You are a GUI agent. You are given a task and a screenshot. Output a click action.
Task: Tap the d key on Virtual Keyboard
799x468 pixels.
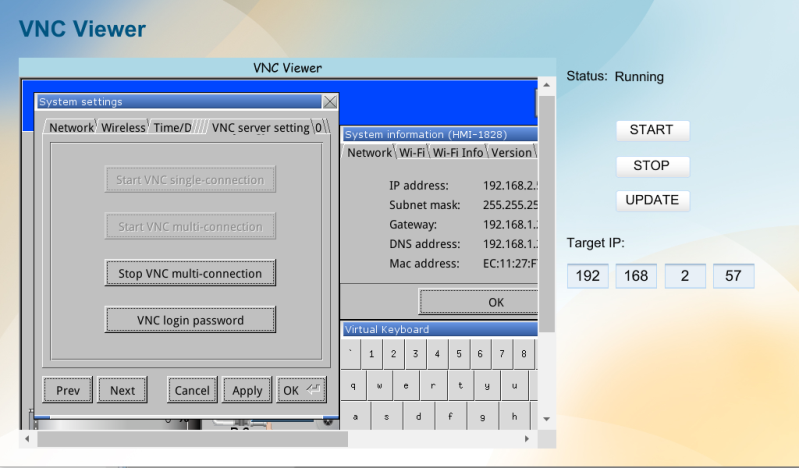click(x=418, y=417)
